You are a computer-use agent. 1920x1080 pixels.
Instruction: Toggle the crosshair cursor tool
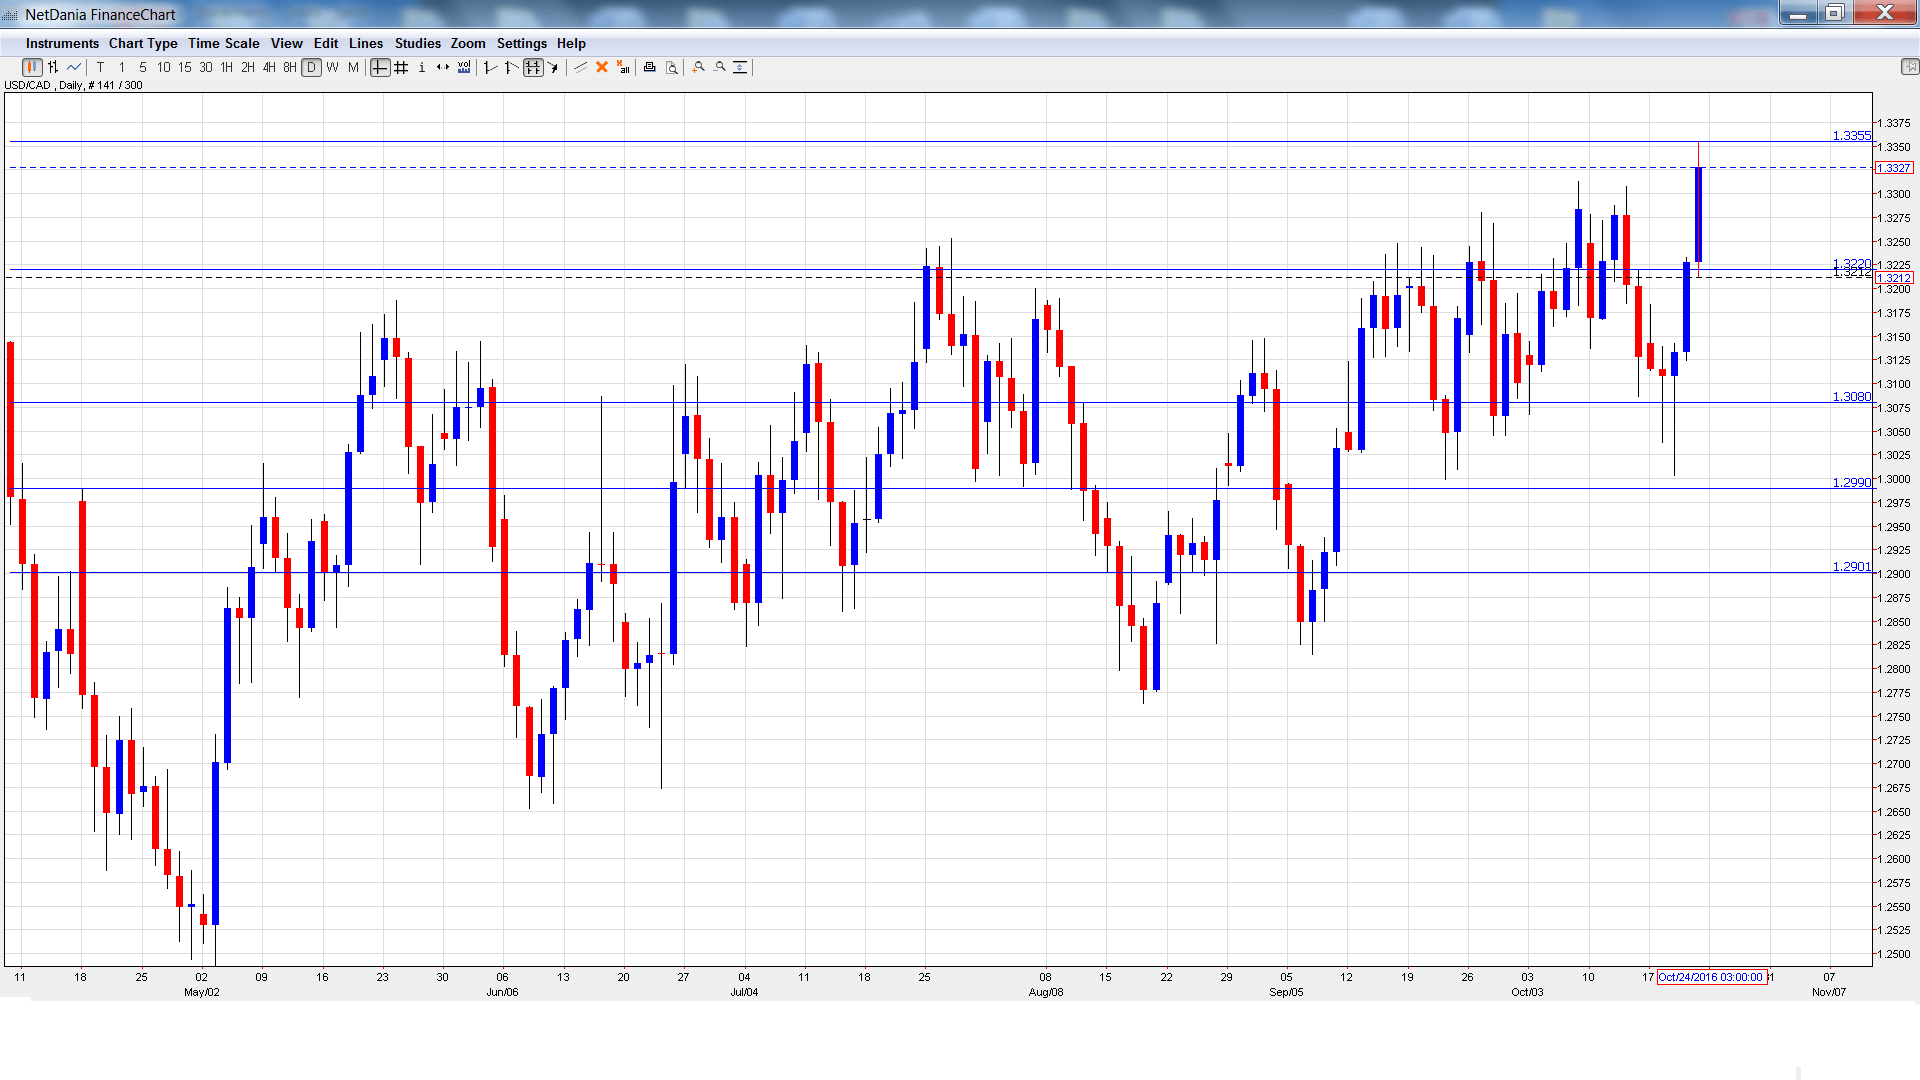pos(380,67)
